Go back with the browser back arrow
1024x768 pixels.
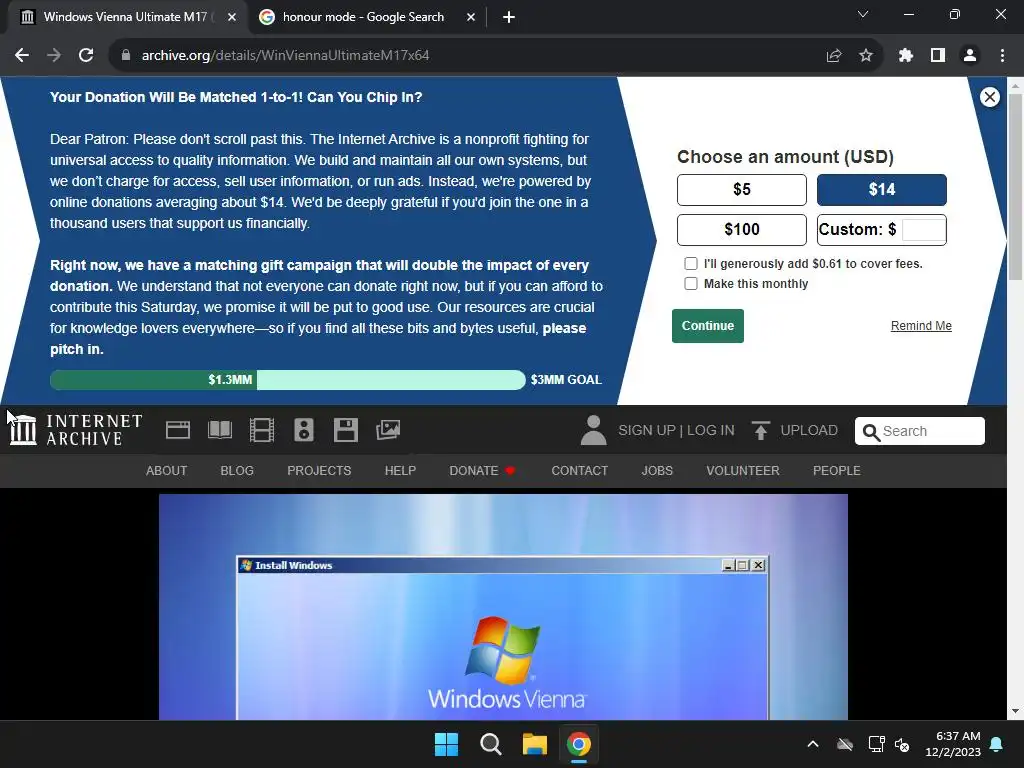(22, 56)
